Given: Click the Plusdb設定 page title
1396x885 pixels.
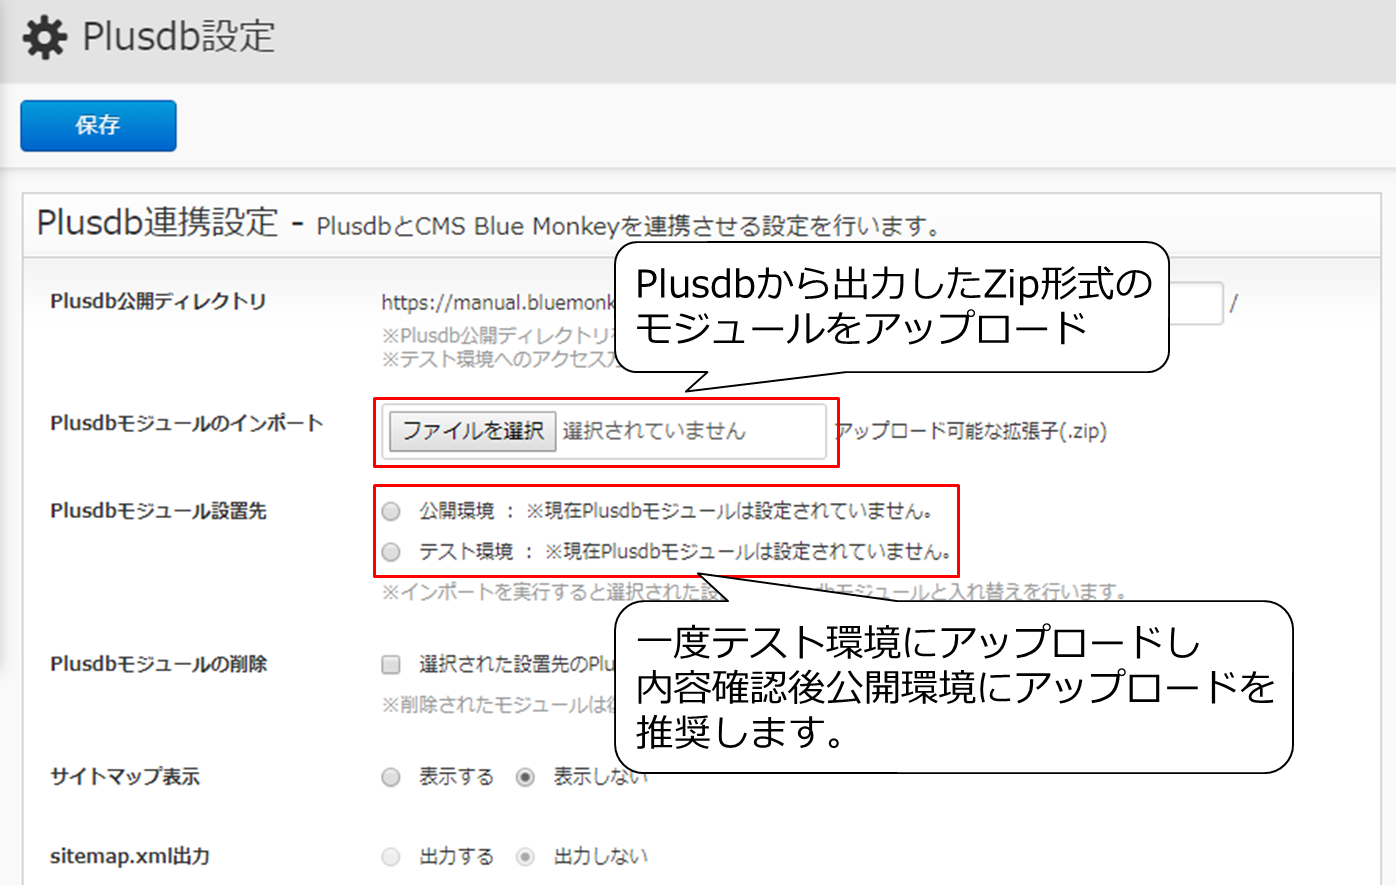Looking at the screenshot, I should [178, 37].
